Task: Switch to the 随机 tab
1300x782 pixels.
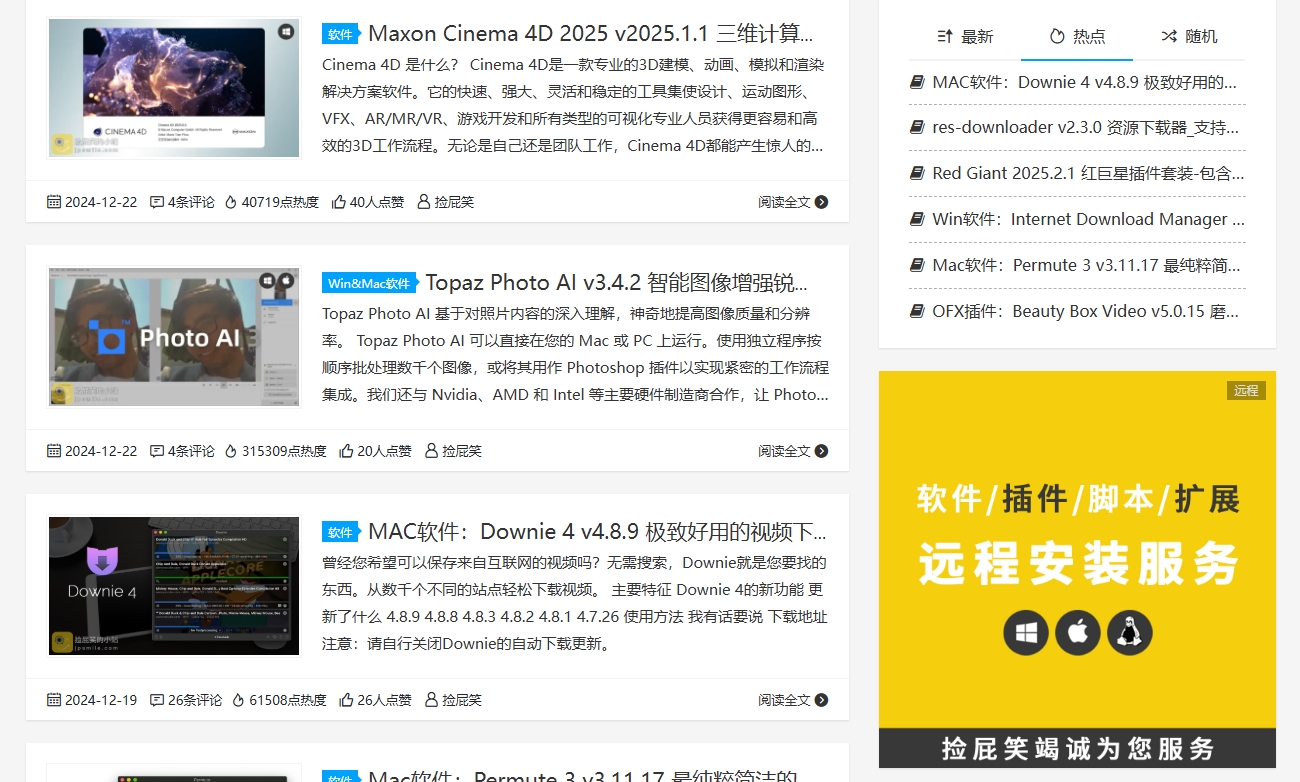Action: 1189,37
